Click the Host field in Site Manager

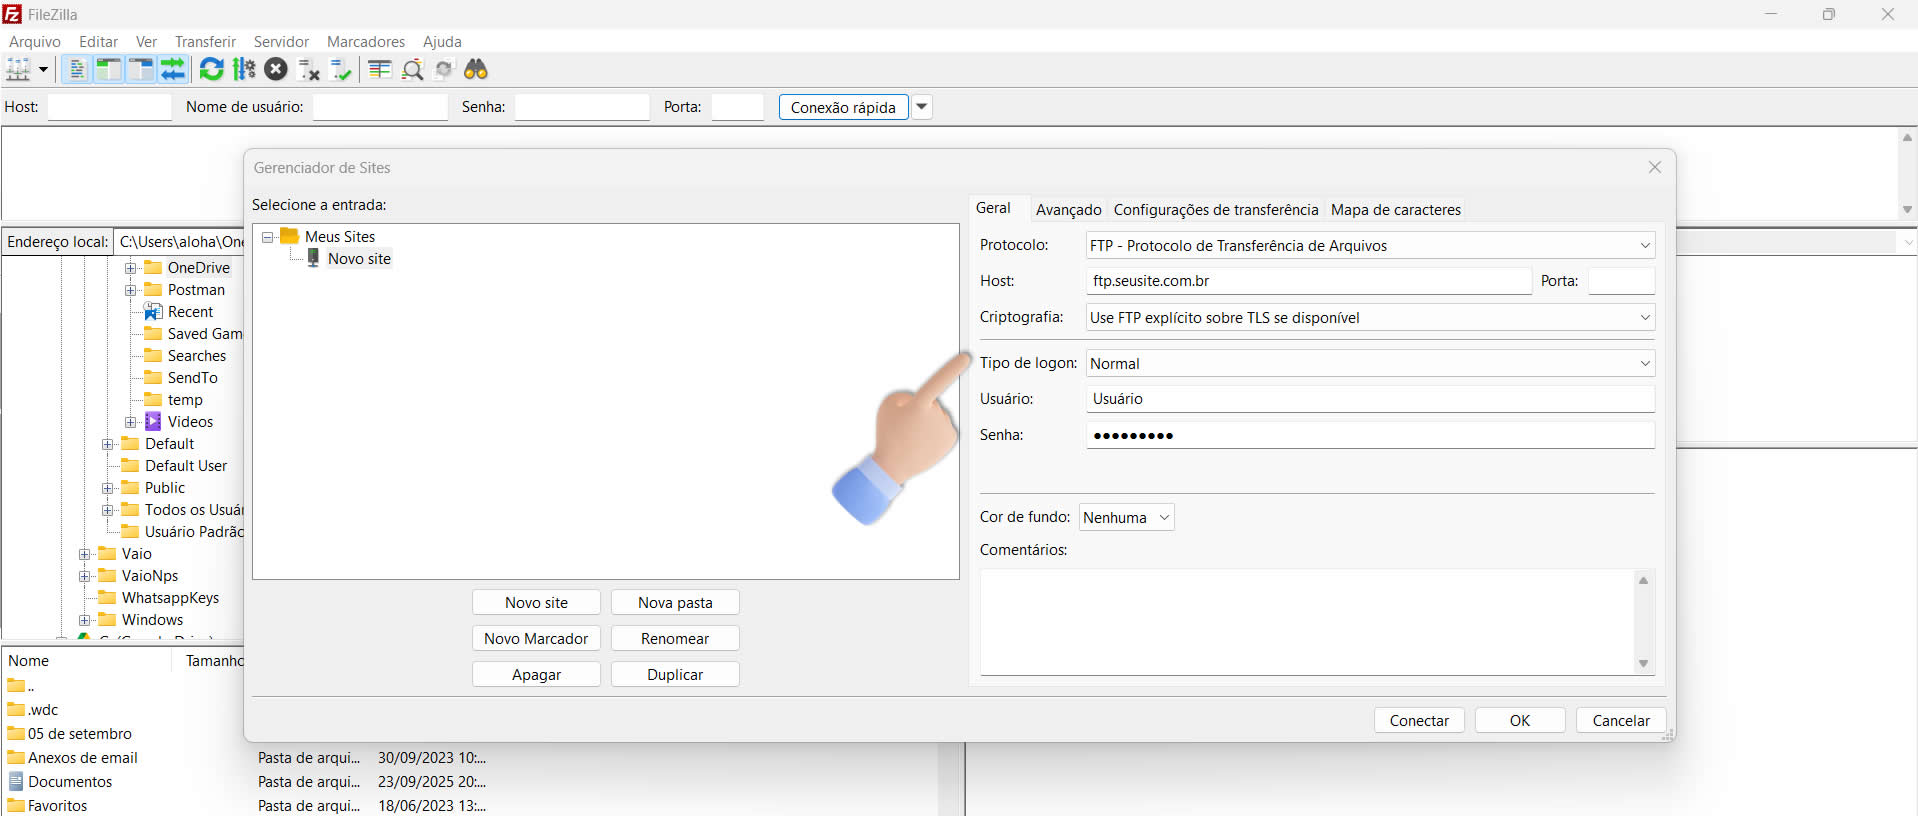pos(1308,281)
